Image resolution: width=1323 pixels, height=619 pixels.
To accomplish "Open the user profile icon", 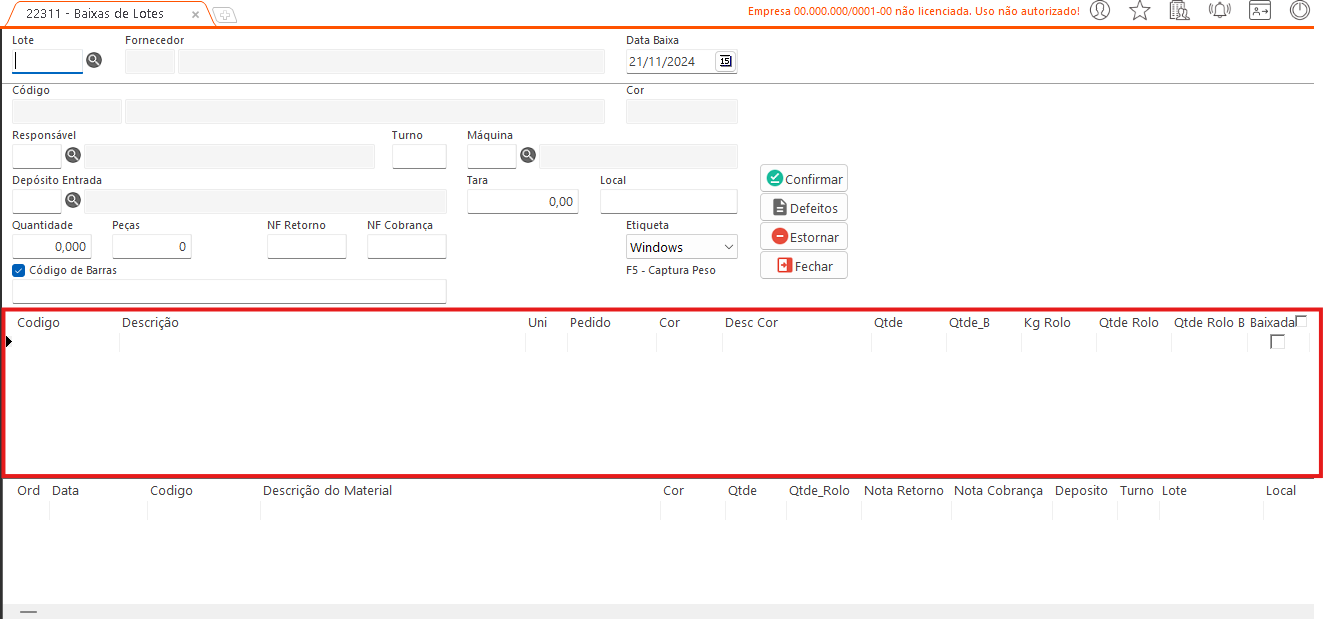I will click(1100, 11).
